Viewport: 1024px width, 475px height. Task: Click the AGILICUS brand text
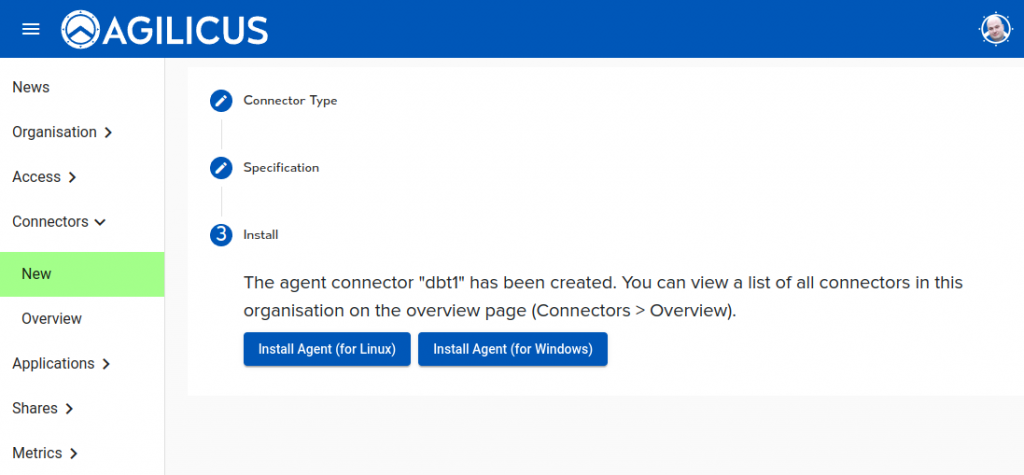187,30
